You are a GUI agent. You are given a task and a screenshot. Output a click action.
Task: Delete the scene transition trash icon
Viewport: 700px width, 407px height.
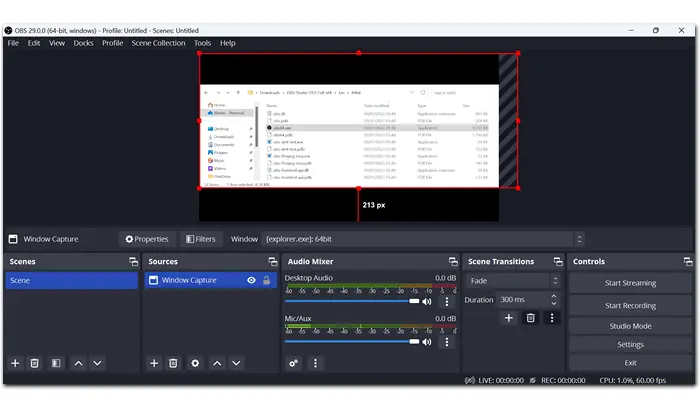(x=530, y=318)
